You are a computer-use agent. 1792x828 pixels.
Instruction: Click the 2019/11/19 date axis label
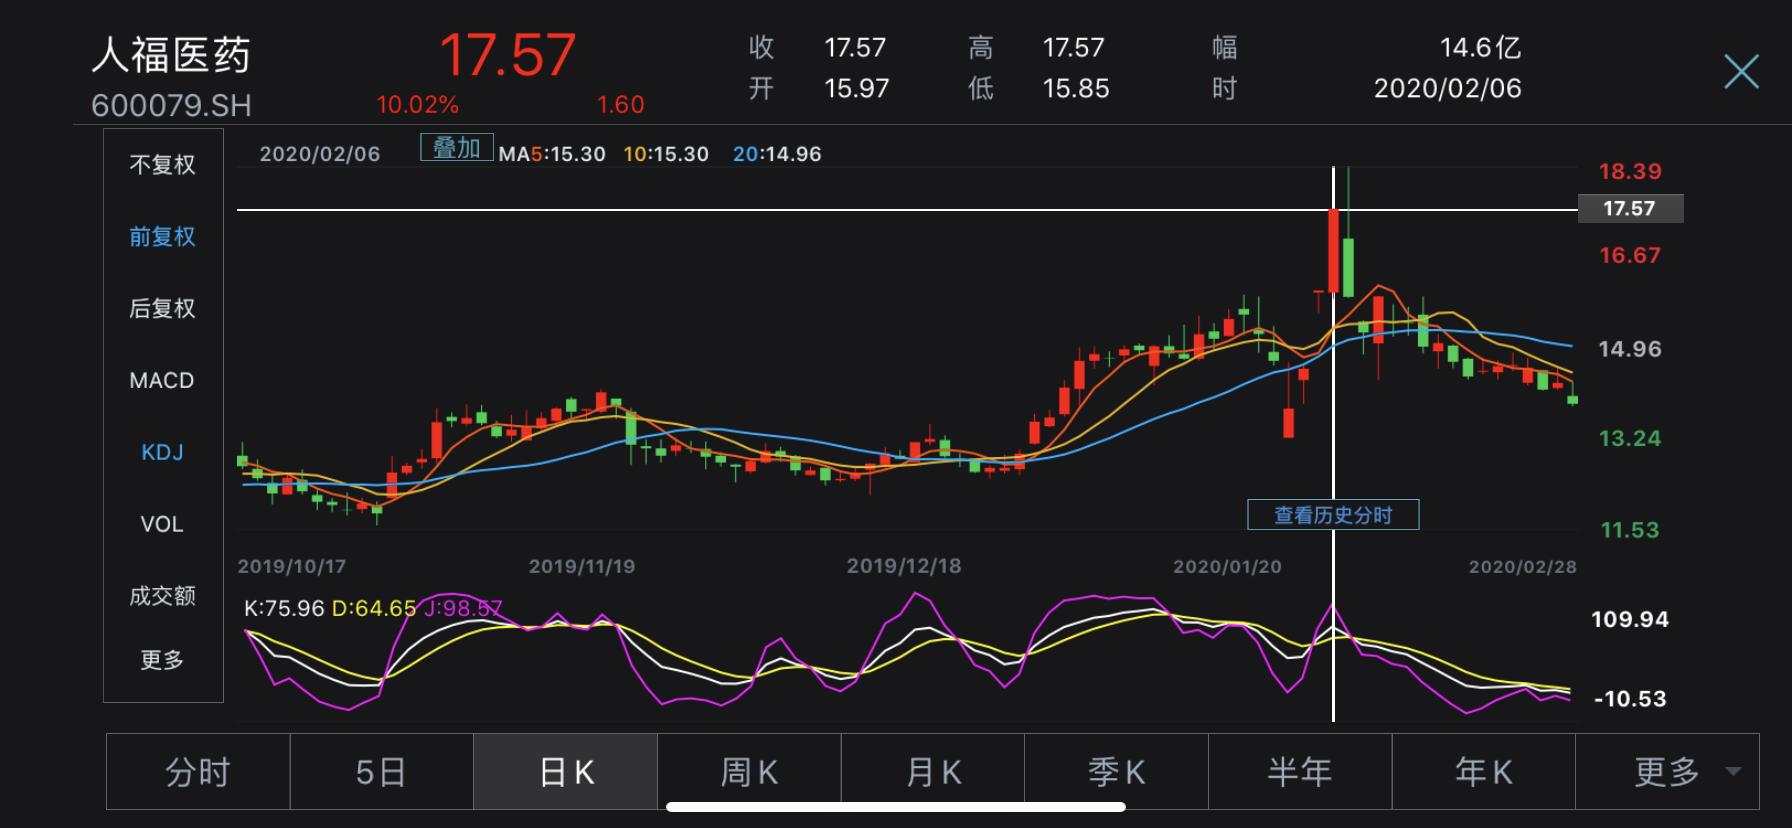click(582, 566)
